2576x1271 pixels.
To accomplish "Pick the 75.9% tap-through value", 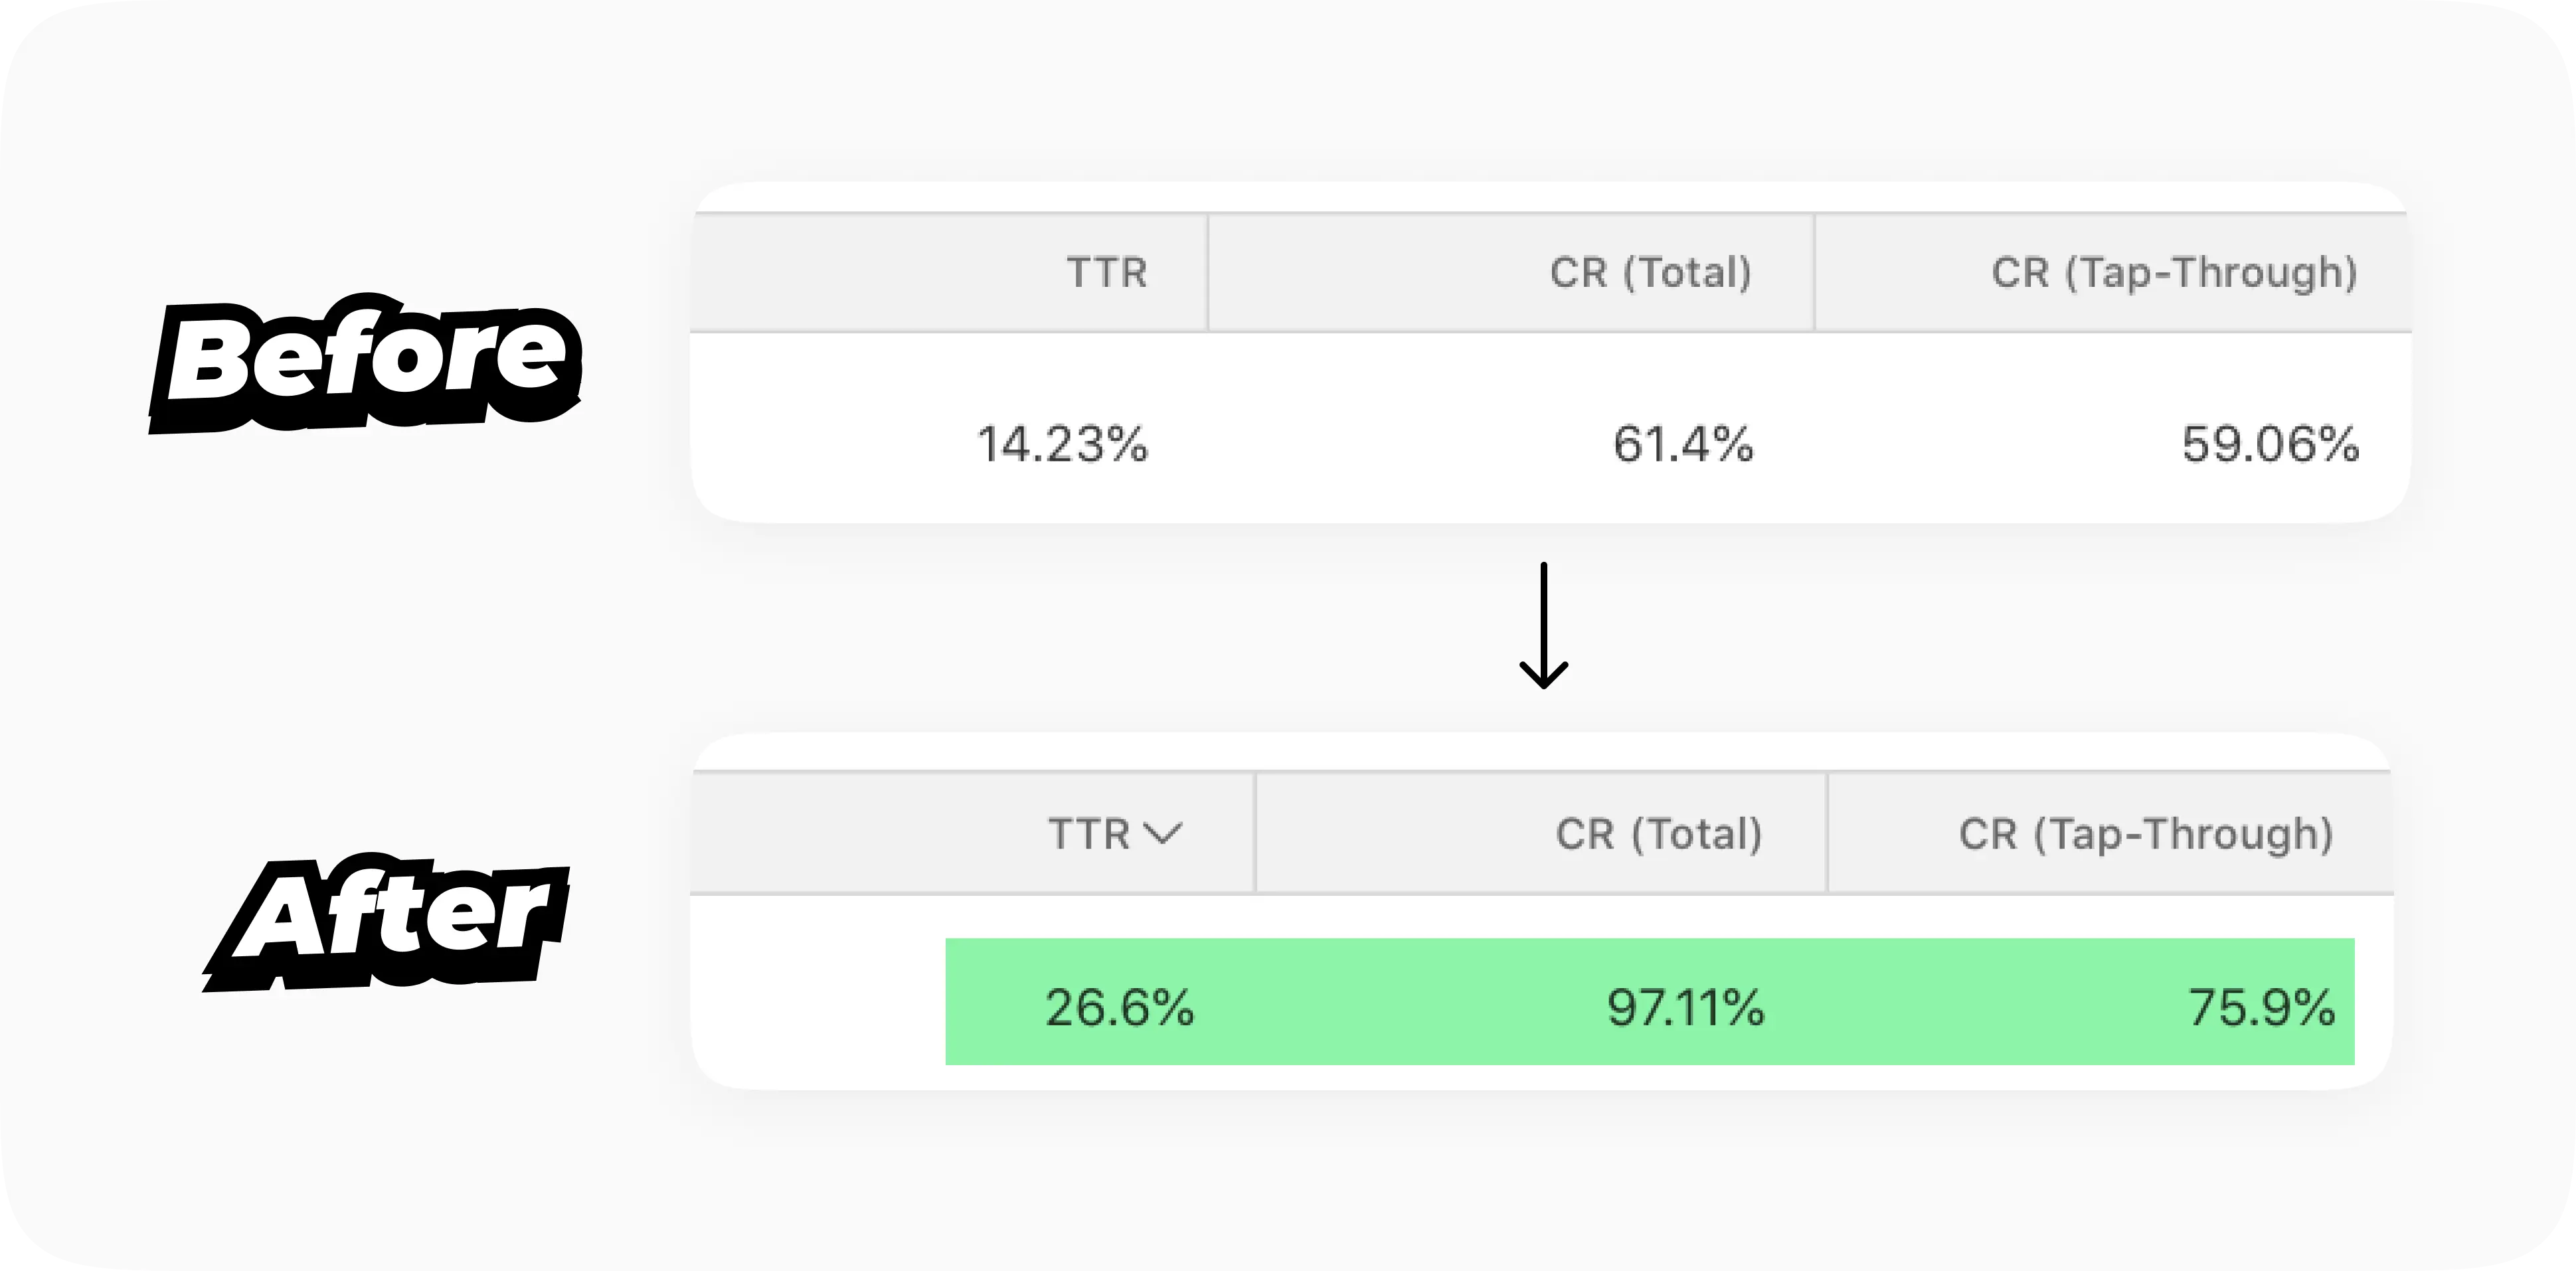I will (2261, 1007).
